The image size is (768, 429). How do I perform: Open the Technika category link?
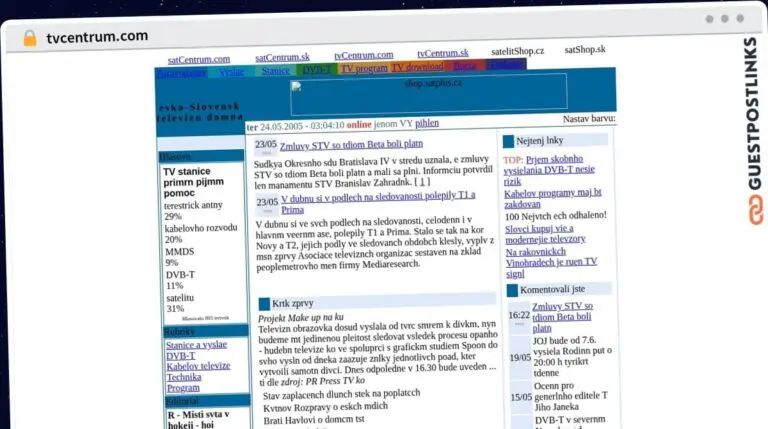click(183, 377)
